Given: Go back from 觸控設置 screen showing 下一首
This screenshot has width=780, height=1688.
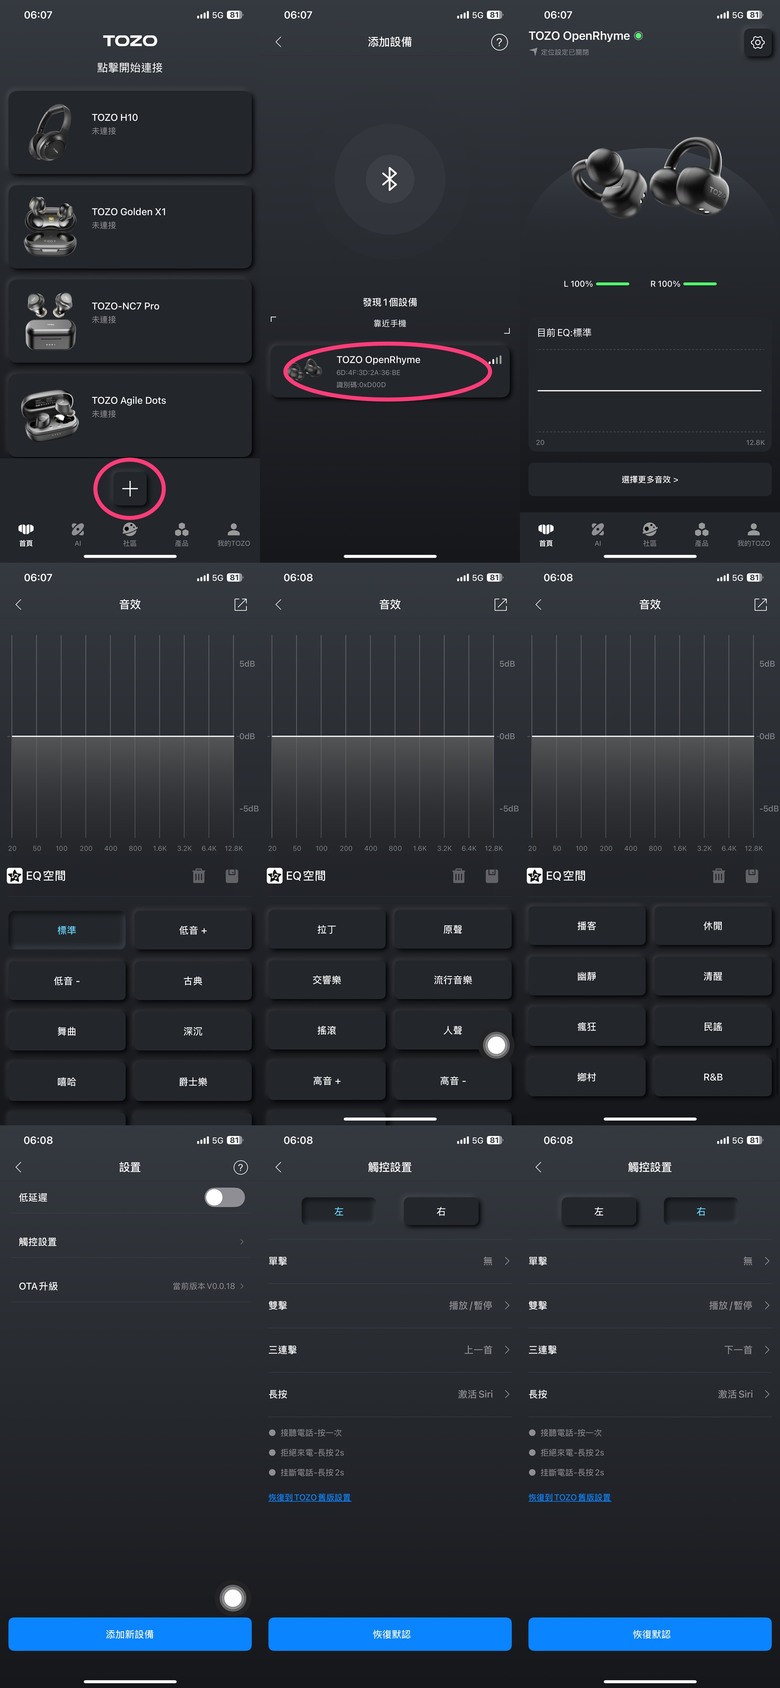Looking at the screenshot, I should [x=538, y=1167].
